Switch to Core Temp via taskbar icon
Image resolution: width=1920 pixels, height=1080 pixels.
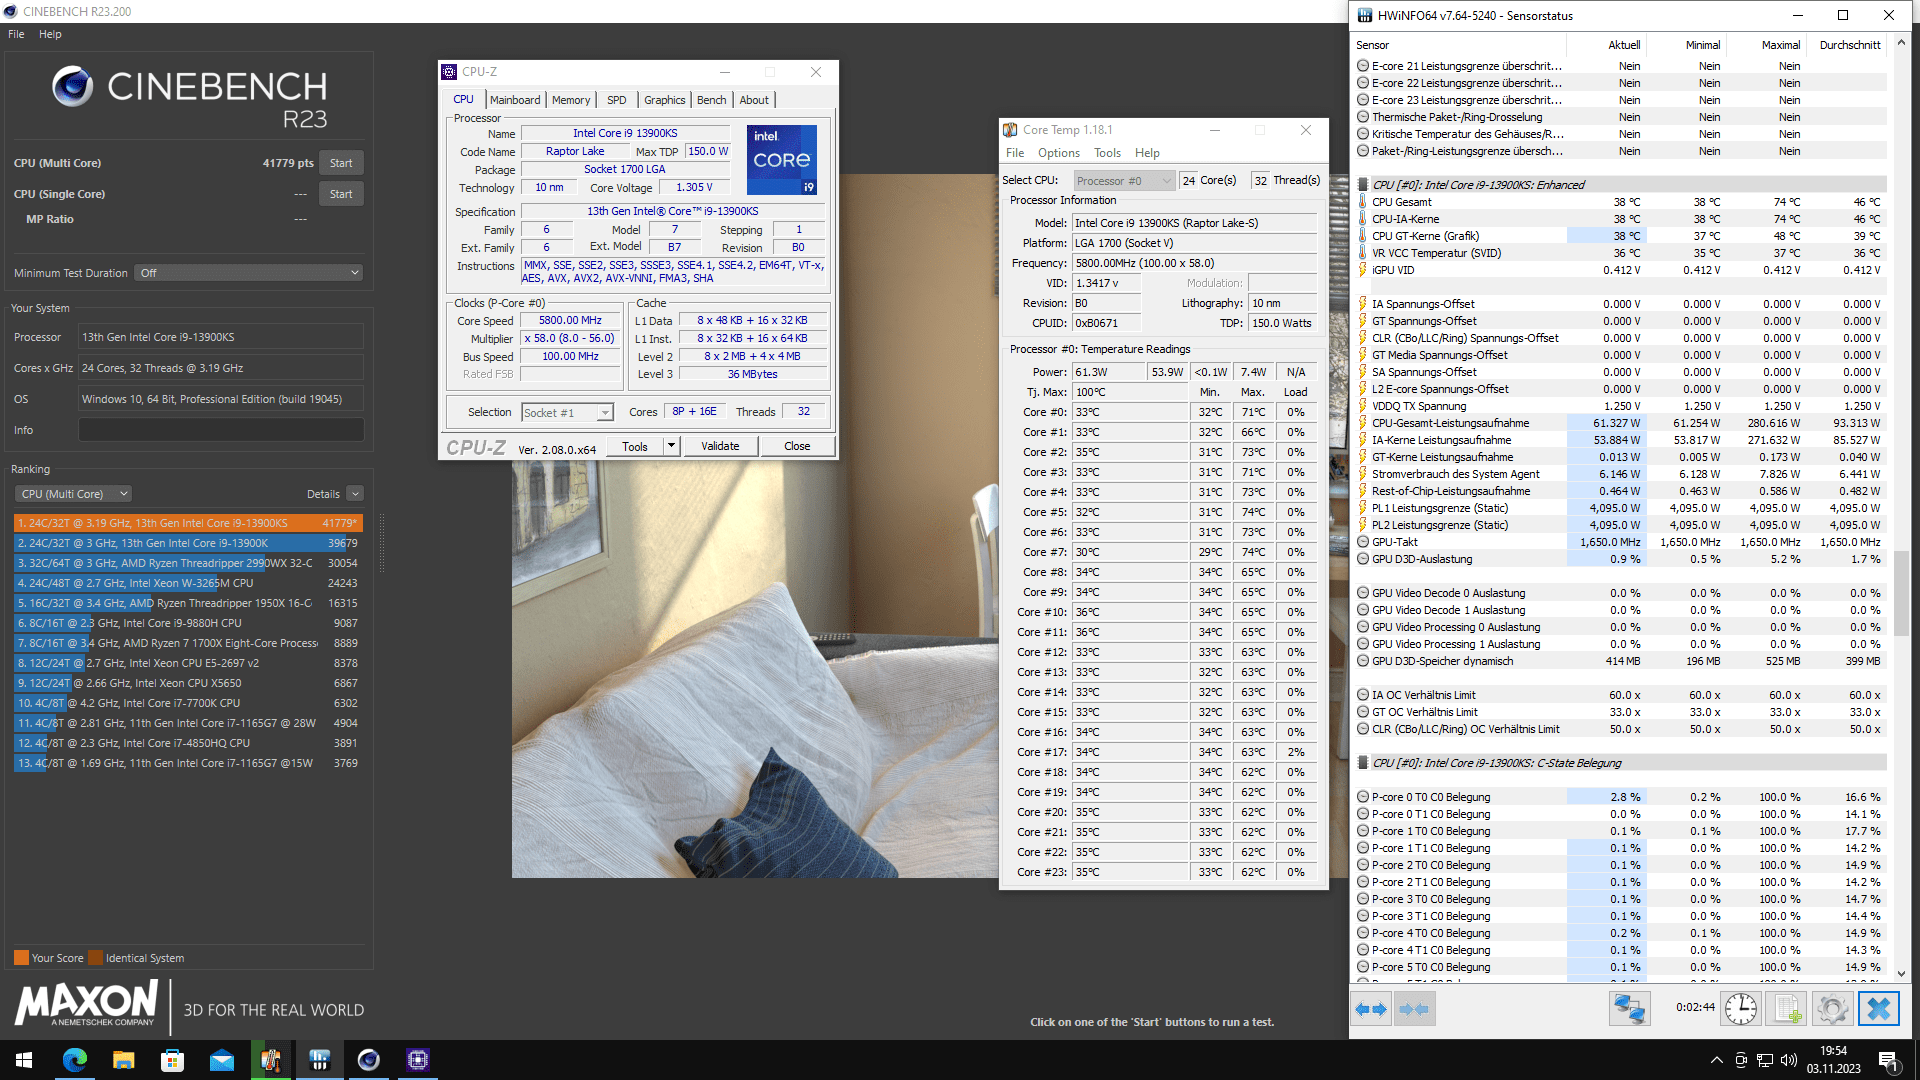click(270, 1060)
